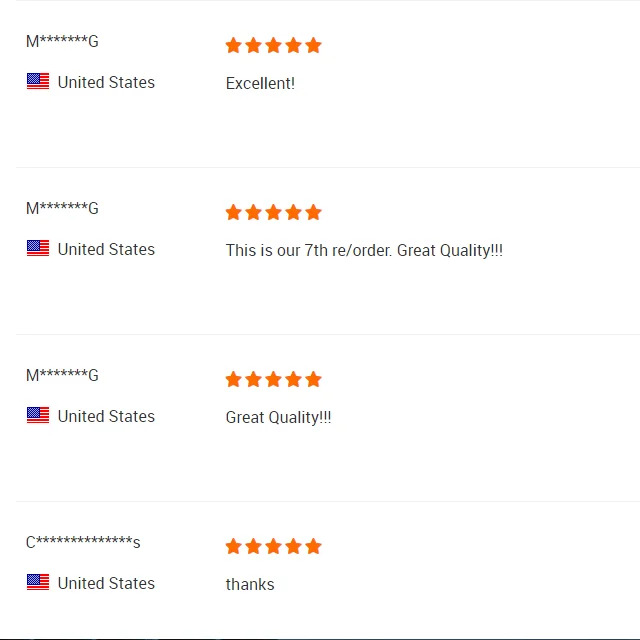Click the M*******G name on the 7th re/order review
Screen dimensions: 640x640
[x=62, y=209]
